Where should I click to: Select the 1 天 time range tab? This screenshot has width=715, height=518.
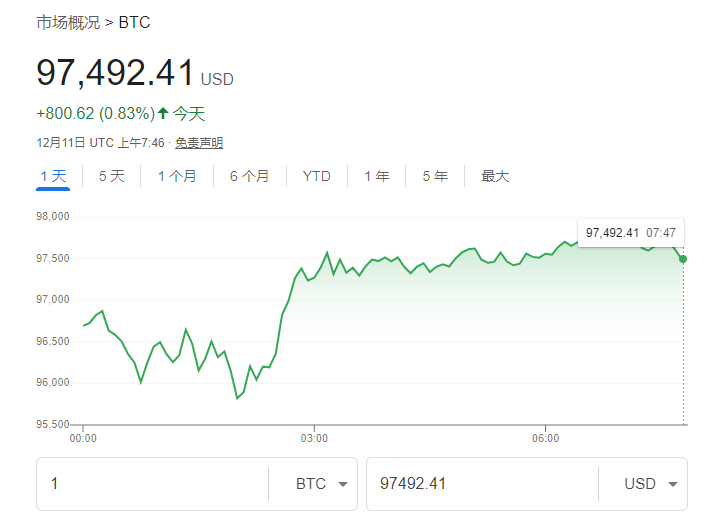[x=53, y=176]
